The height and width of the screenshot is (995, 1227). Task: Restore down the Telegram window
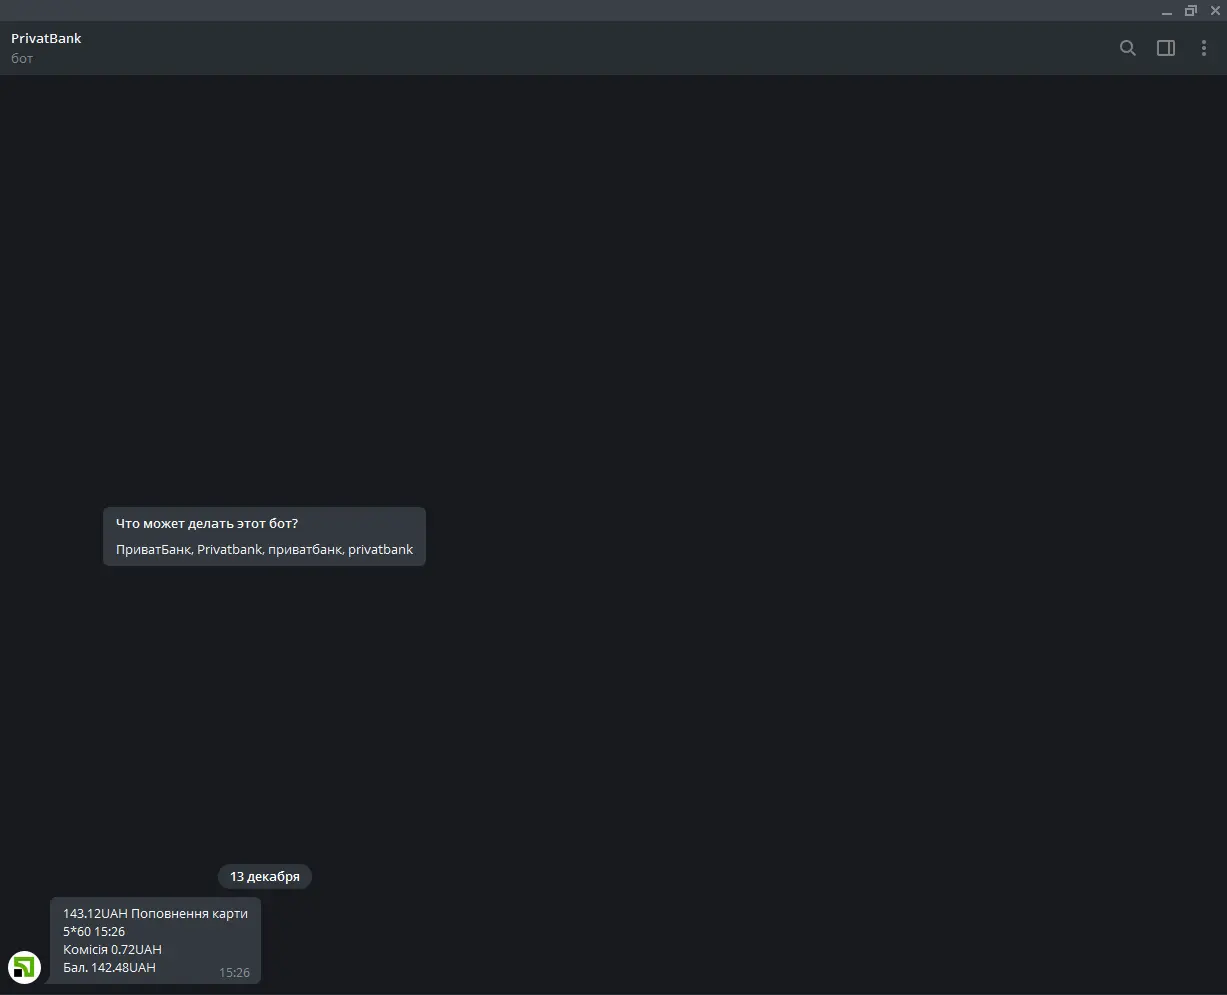click(1191, 11)
